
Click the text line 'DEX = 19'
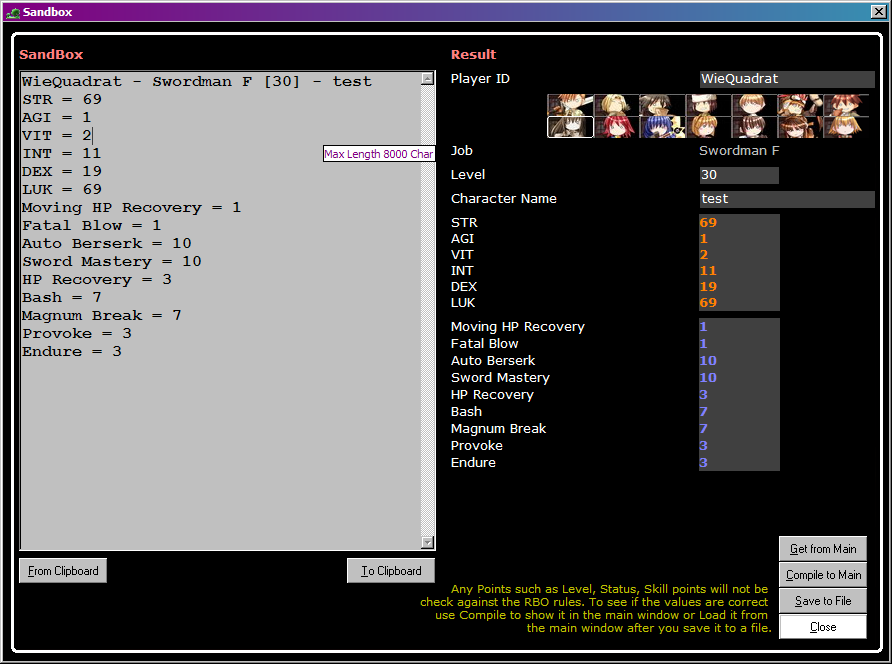(x=62, y=171)
